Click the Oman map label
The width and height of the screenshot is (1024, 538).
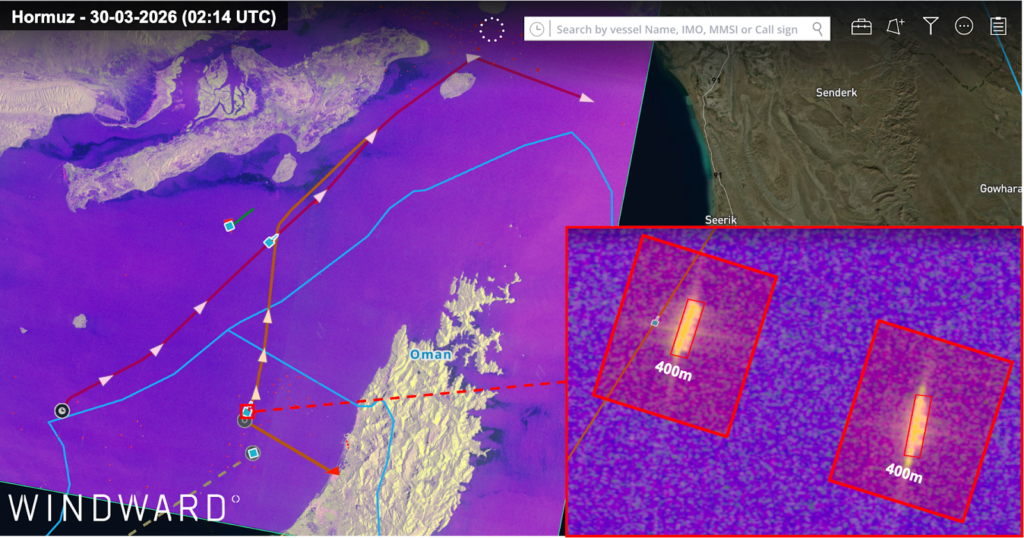point(430,355)
